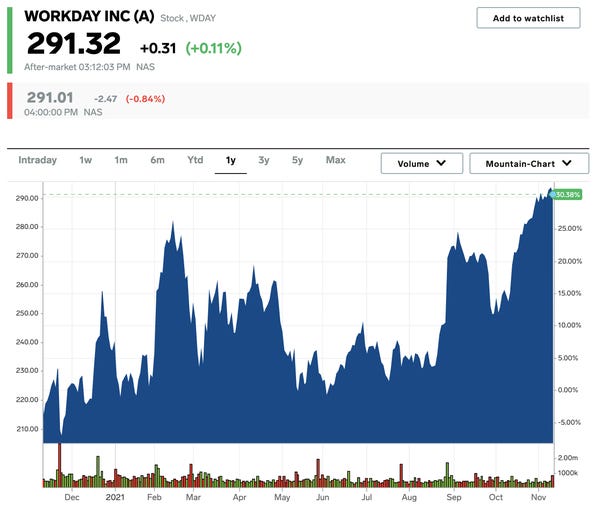Screen dimensions: 600x513
Task: Click the Feb month axis label
Action: [154, 497]
